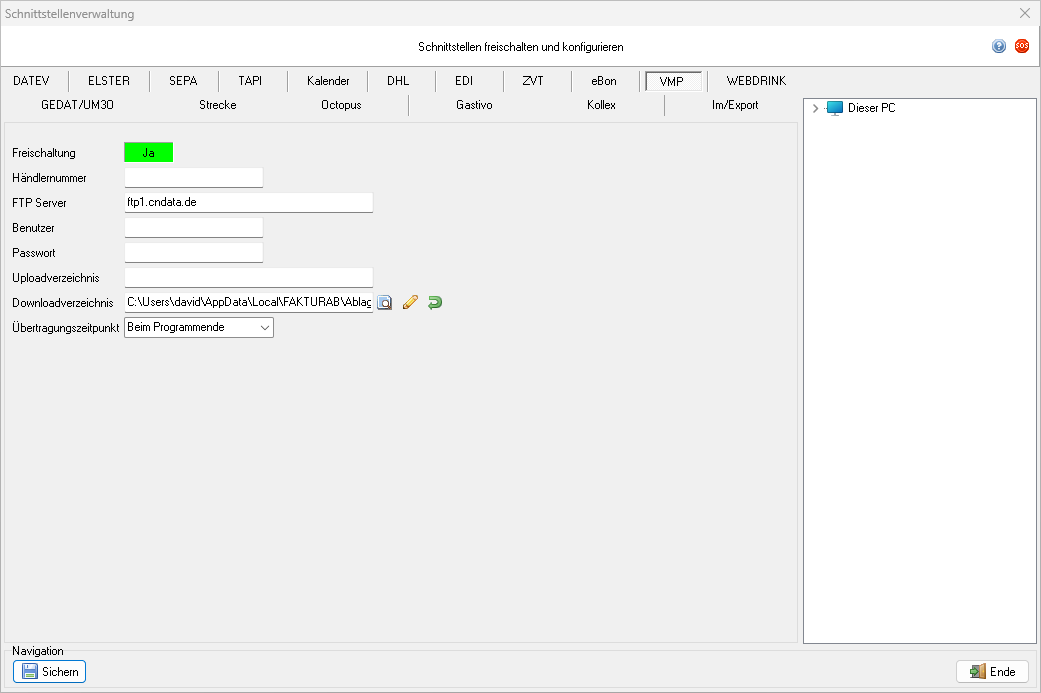
Task: Select the SEPA tab
Action: (183, 81)
